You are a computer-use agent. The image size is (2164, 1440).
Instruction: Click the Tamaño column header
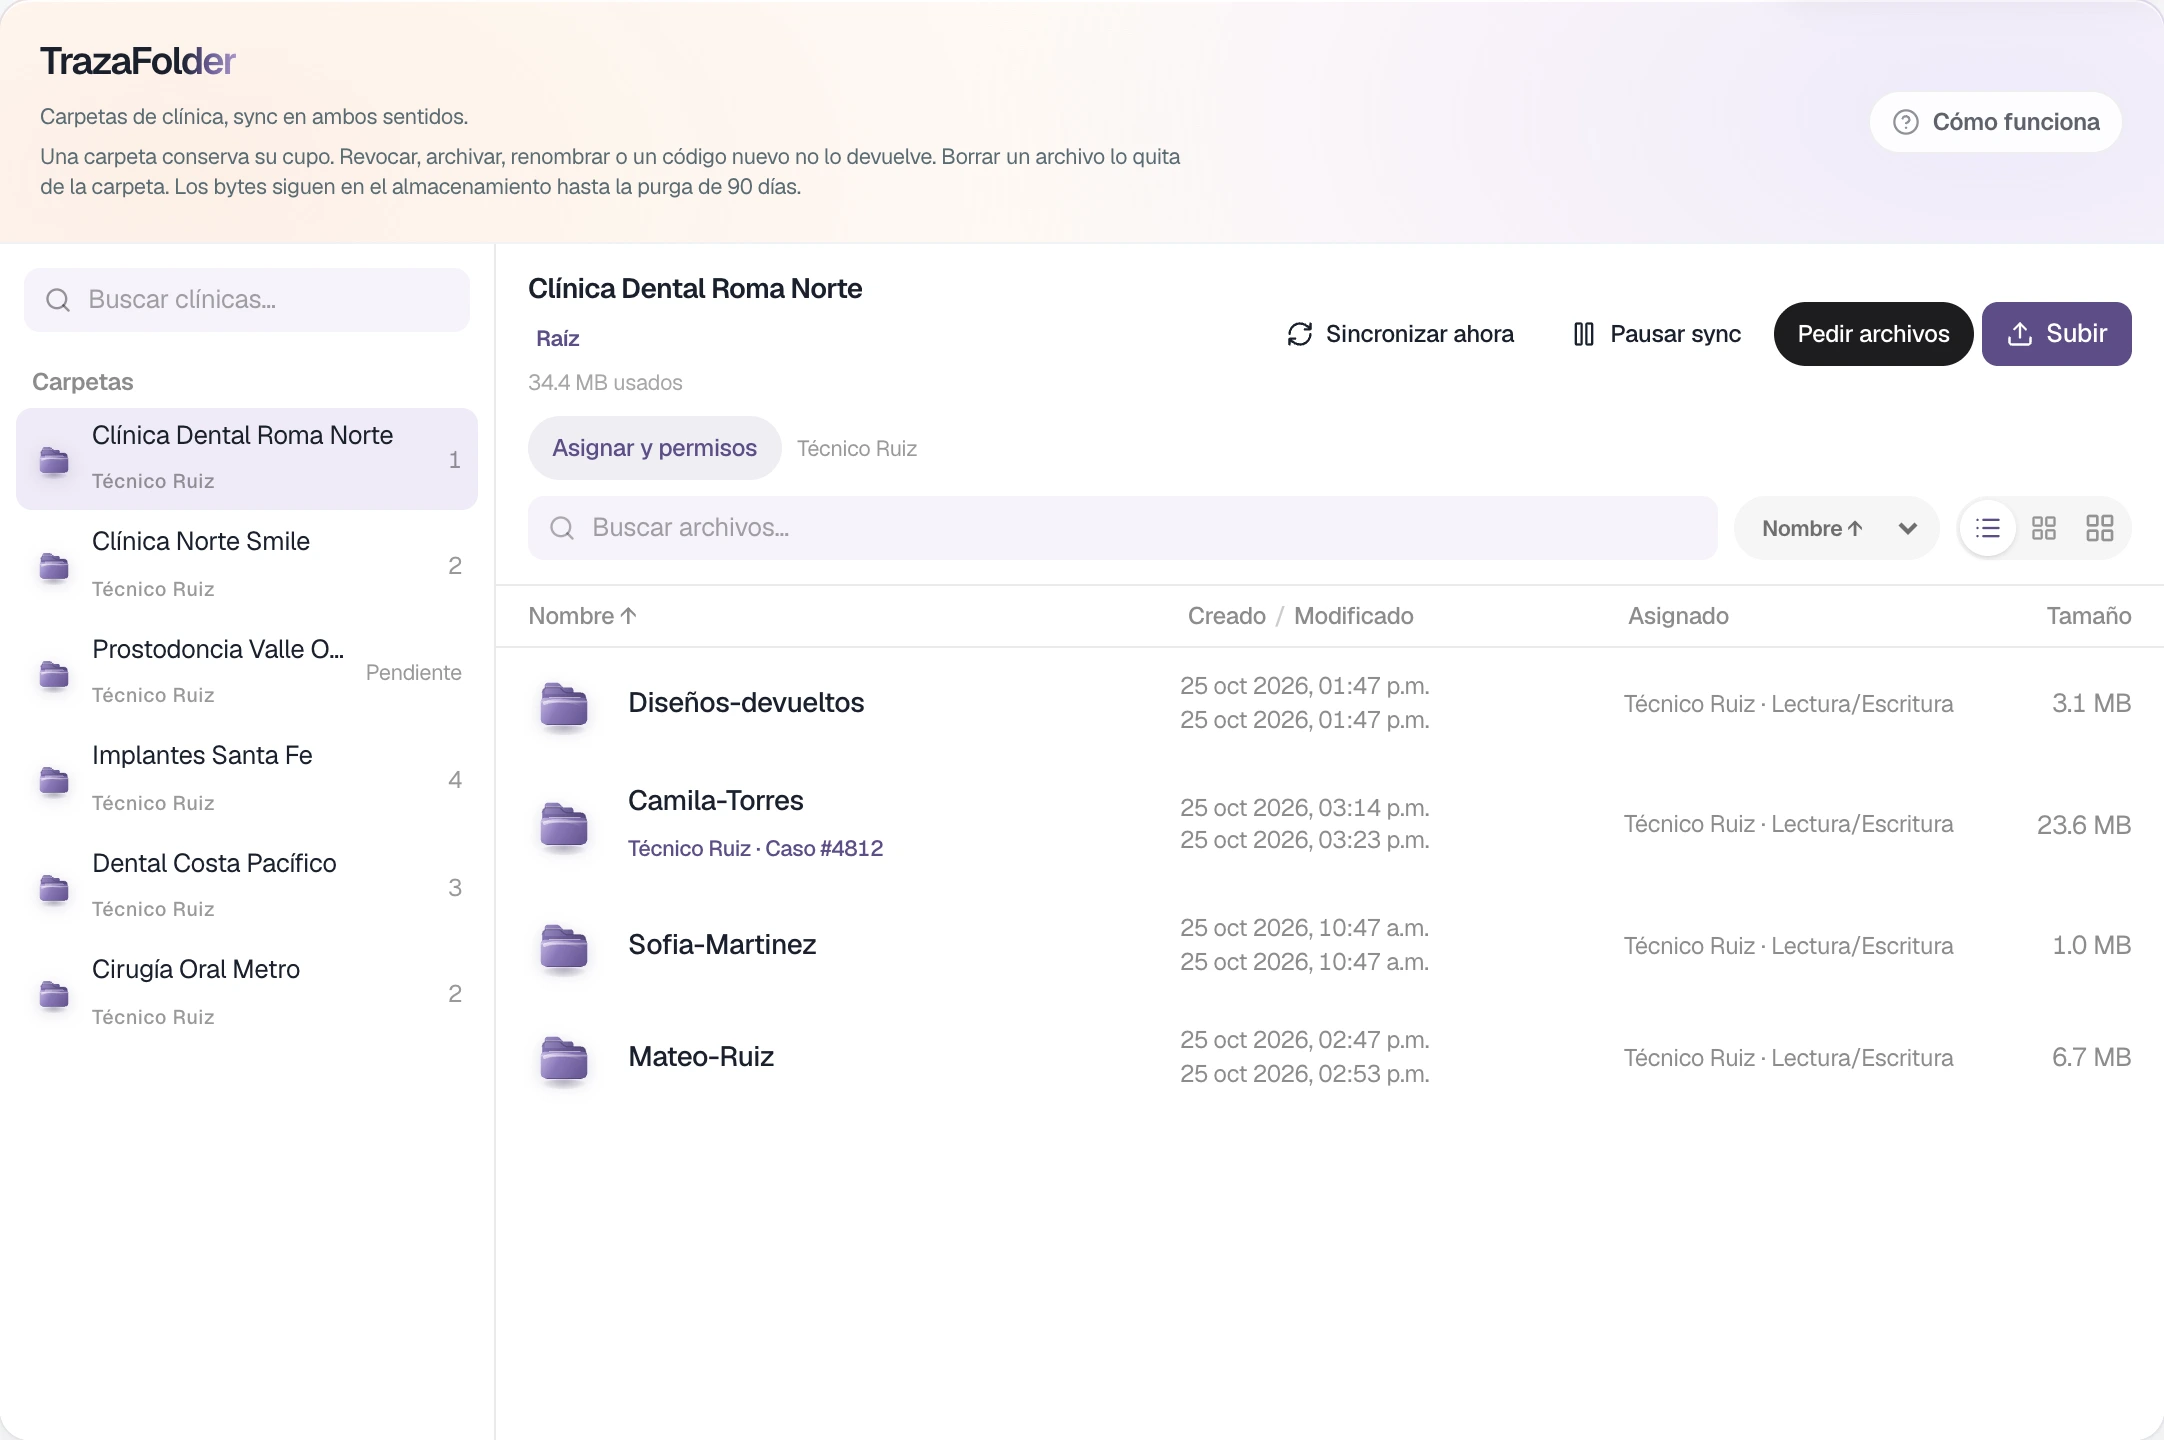[2088, 616]
